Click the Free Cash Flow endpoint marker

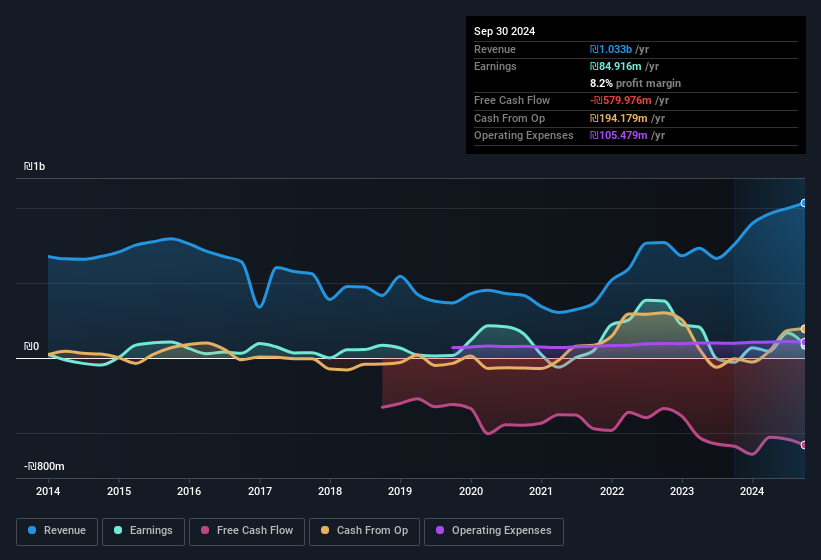pyautogui.click(x=804, y=445)
